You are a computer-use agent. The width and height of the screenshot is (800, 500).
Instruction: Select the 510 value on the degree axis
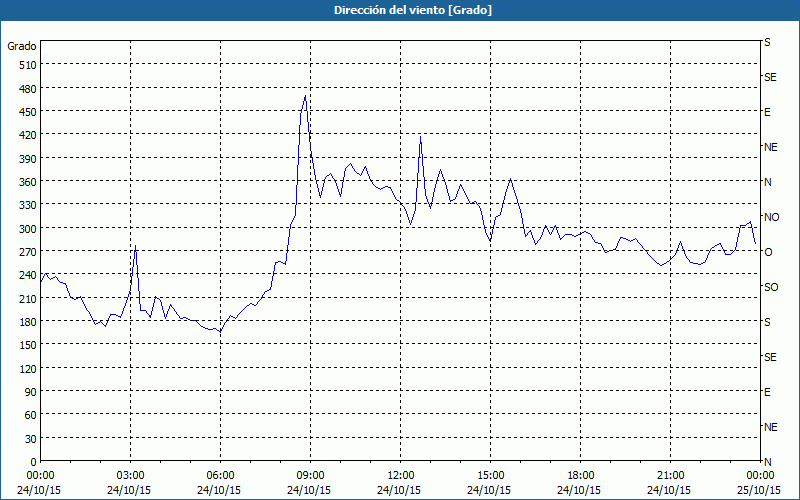pyautogui.click(x=28, y=65)
